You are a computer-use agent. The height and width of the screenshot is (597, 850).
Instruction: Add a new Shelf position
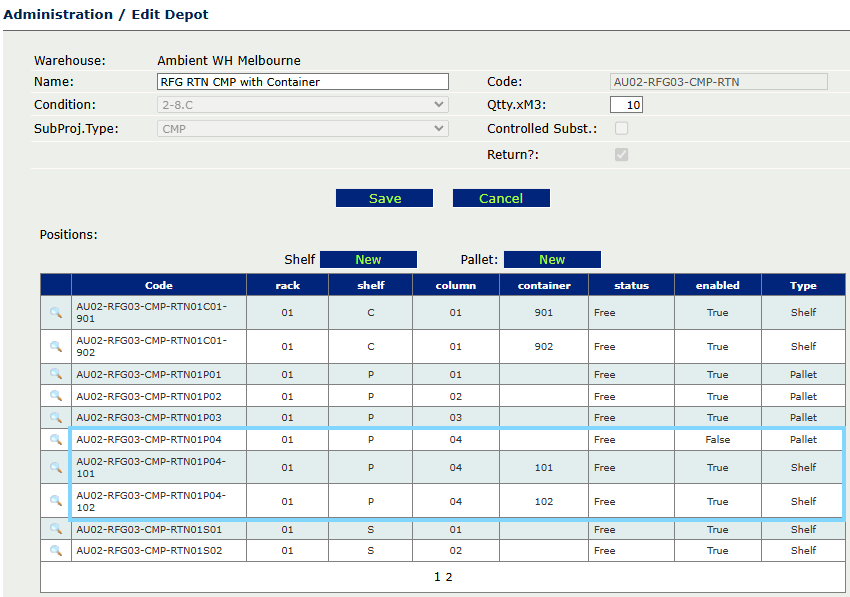pos(368,259)
